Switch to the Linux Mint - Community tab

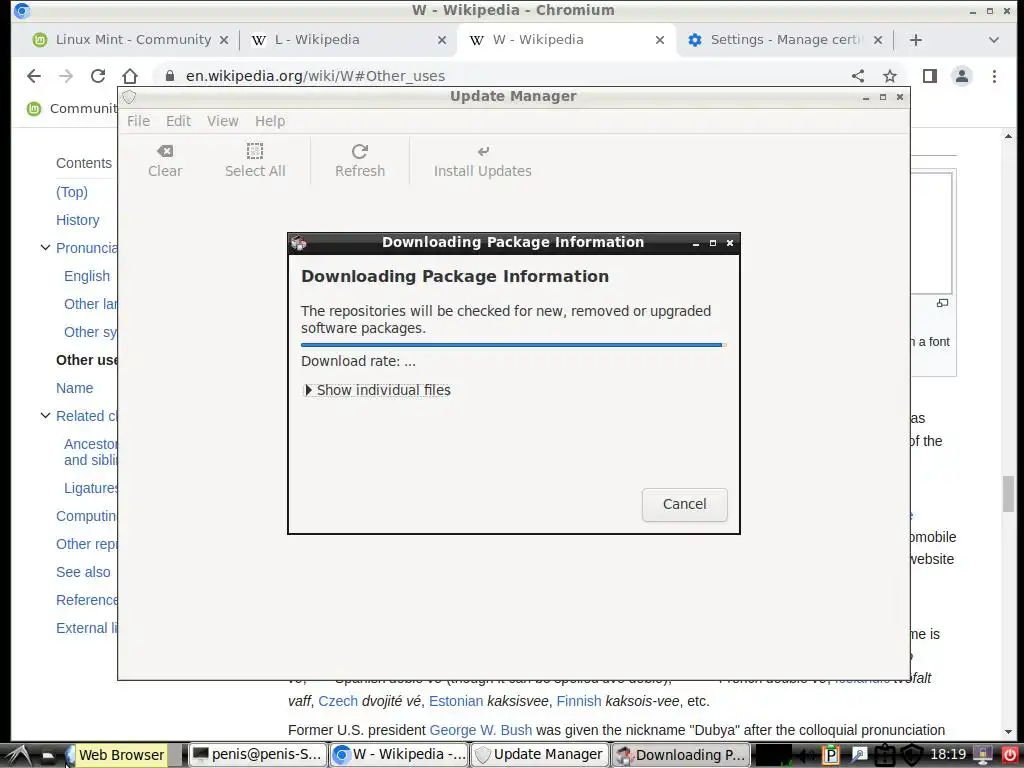(131, 40)
